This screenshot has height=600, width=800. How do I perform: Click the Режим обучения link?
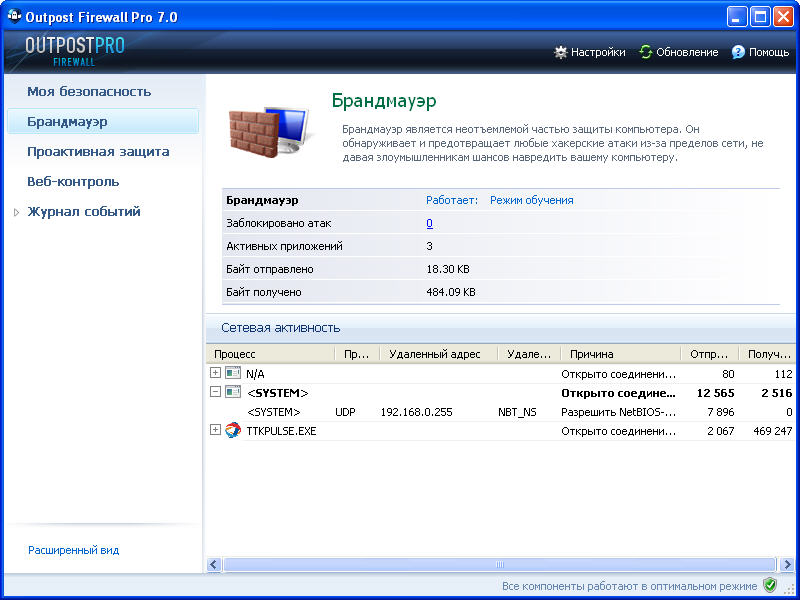(532, 201)
